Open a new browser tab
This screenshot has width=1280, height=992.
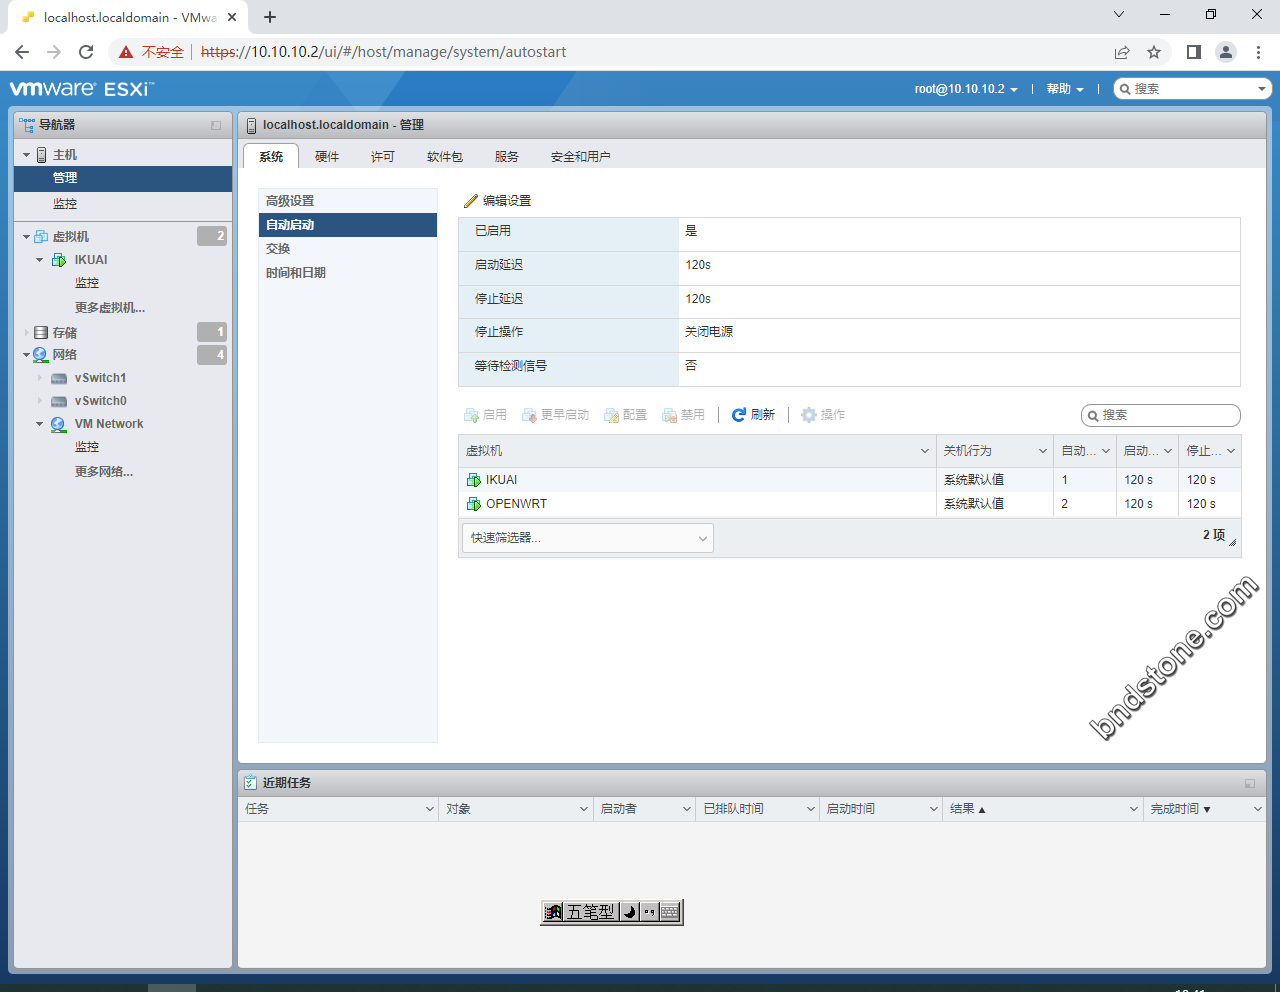[x=270, y=17]
